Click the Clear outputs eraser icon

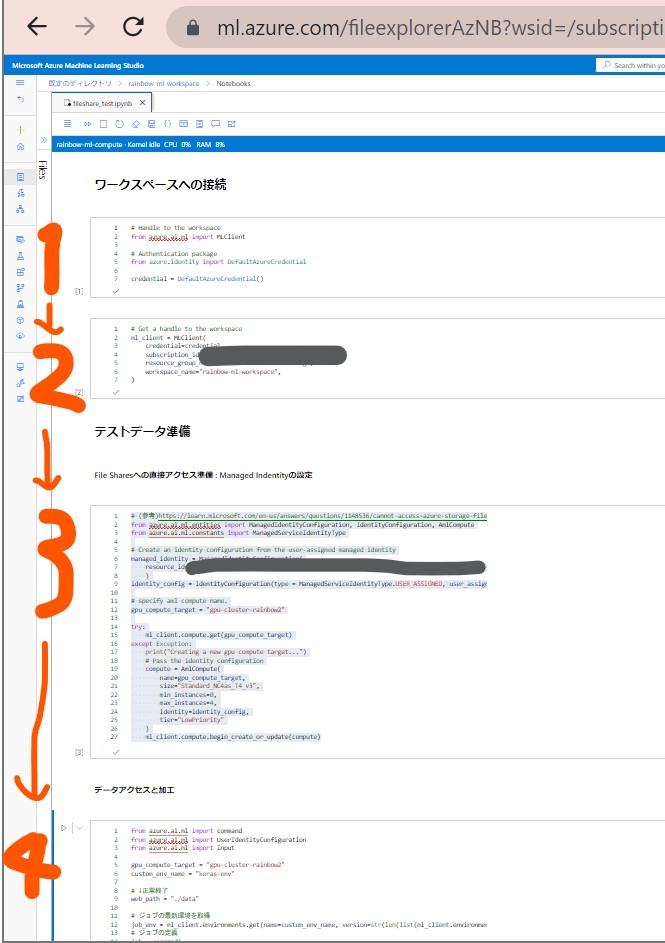[x=135, y=124]
